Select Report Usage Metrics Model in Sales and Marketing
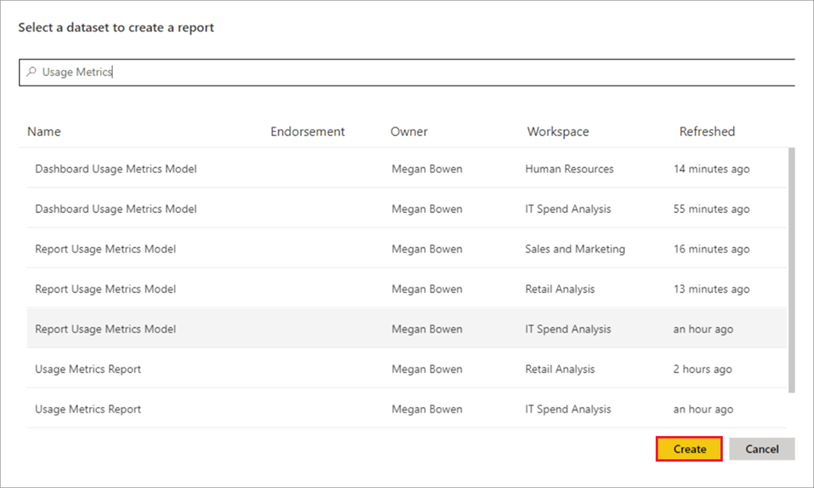Image resolution: width=814 pixels, height=488 pixels. tap(105, 249)
